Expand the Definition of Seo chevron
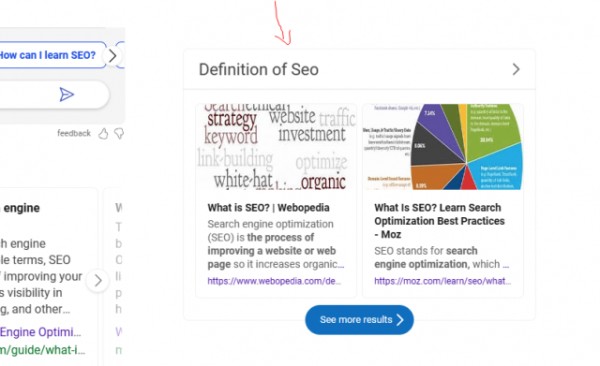Image resolution: width=600 pixels, height=366 pixels. [516, 69]
